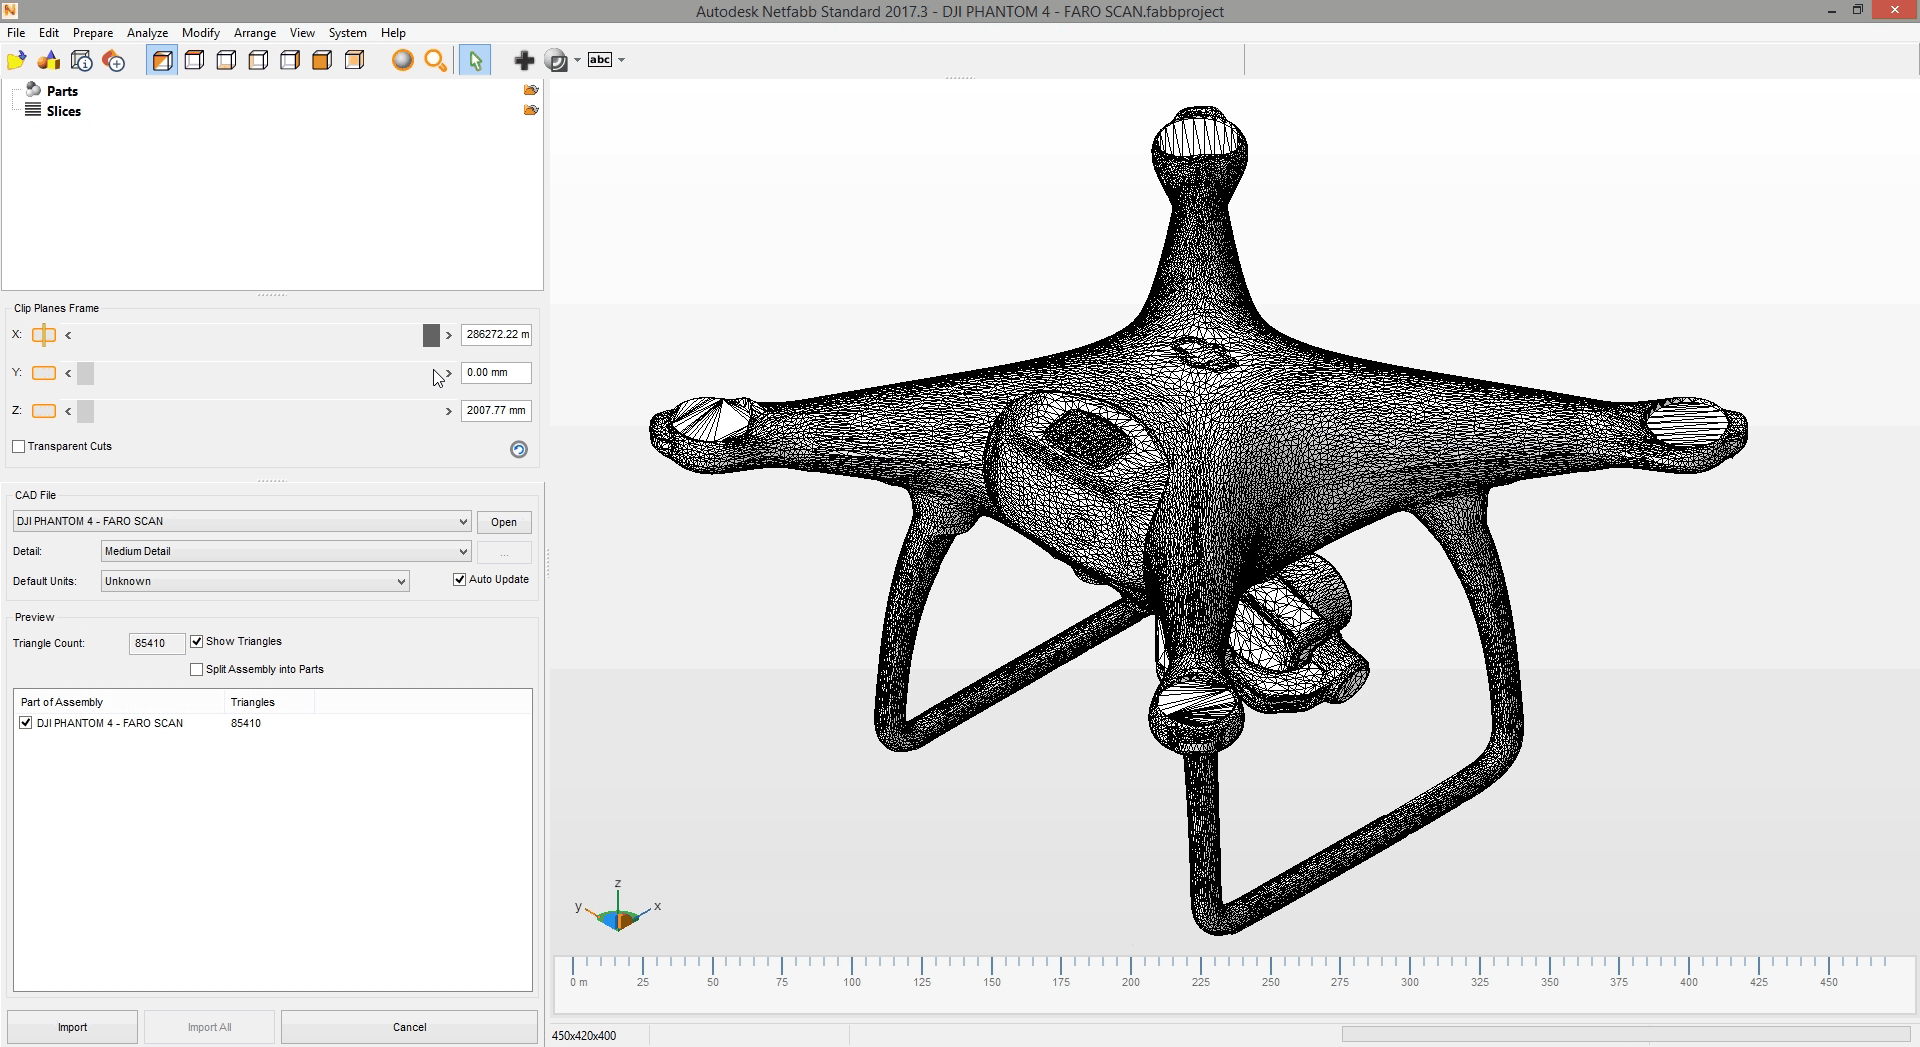
Task: Uncheck the Show Triangles checkbox
Action: [x=197, y=642]
